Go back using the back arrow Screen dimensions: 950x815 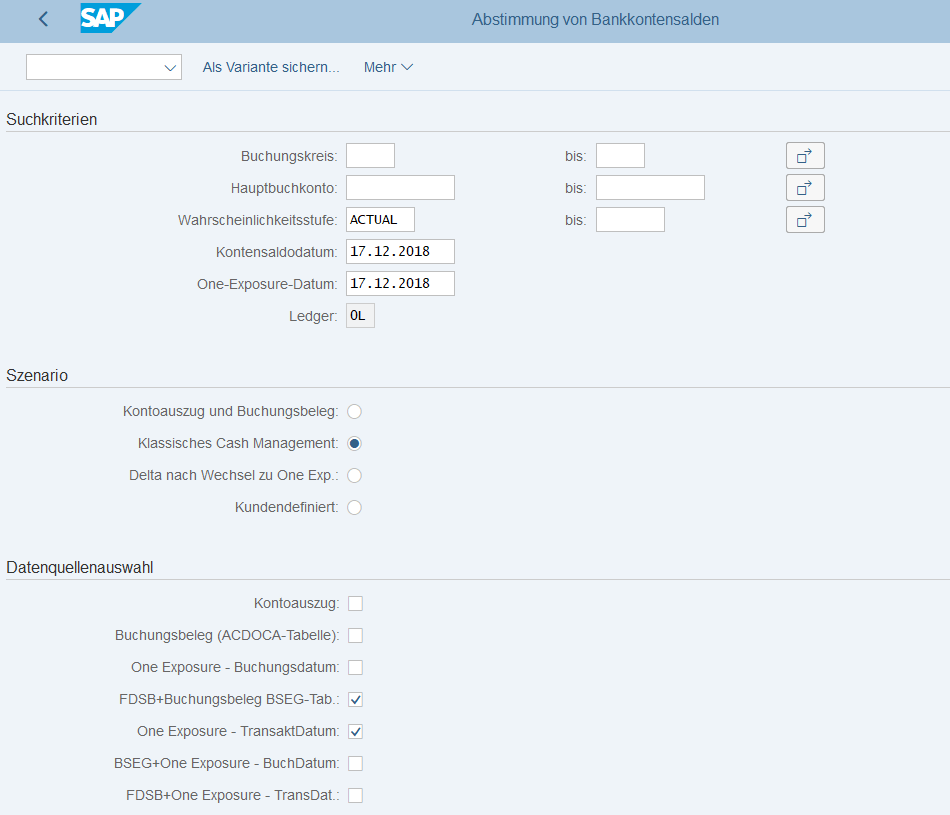43,19
